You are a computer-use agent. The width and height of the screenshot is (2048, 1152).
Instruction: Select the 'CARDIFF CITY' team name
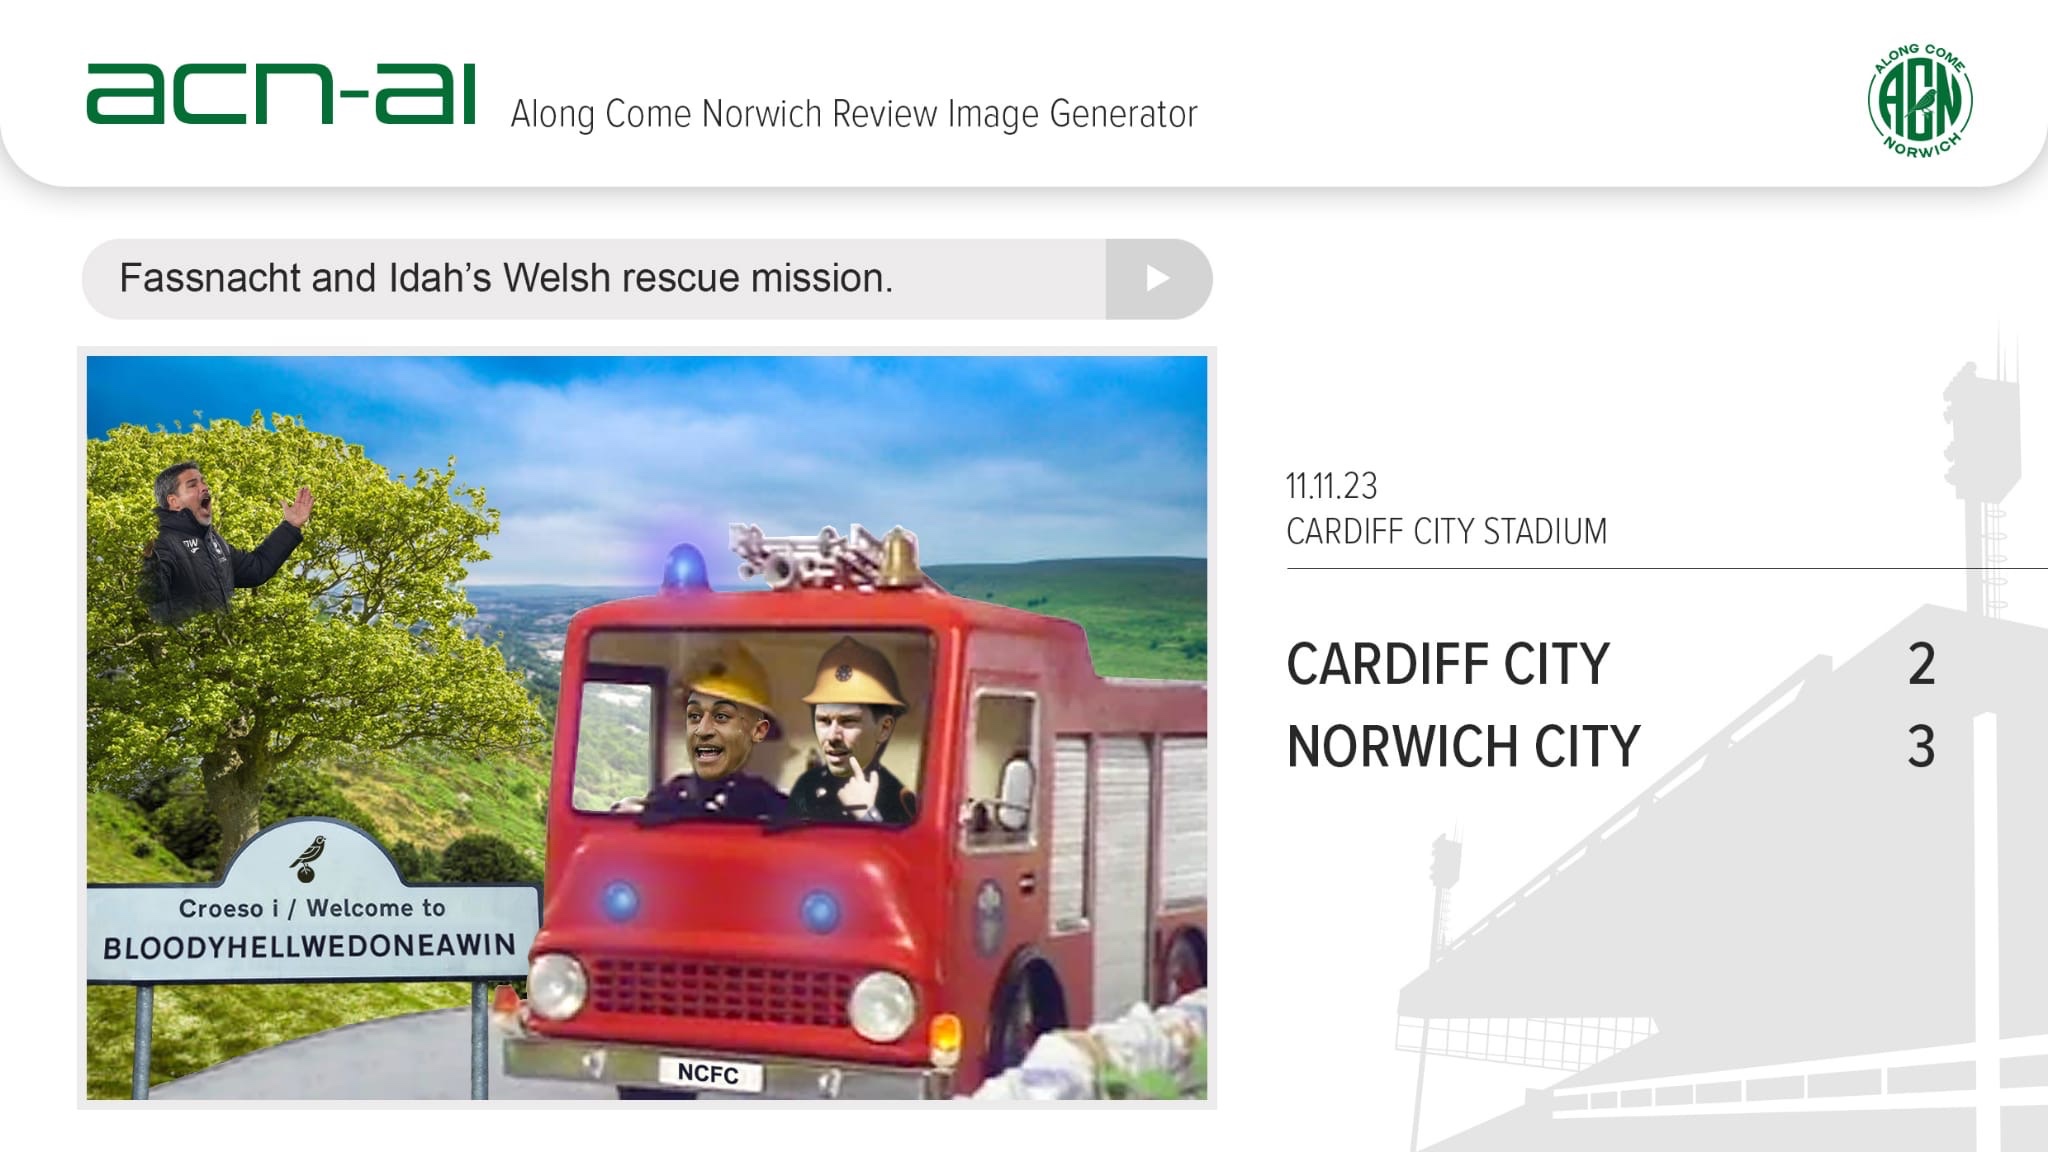pos(1448,664)
